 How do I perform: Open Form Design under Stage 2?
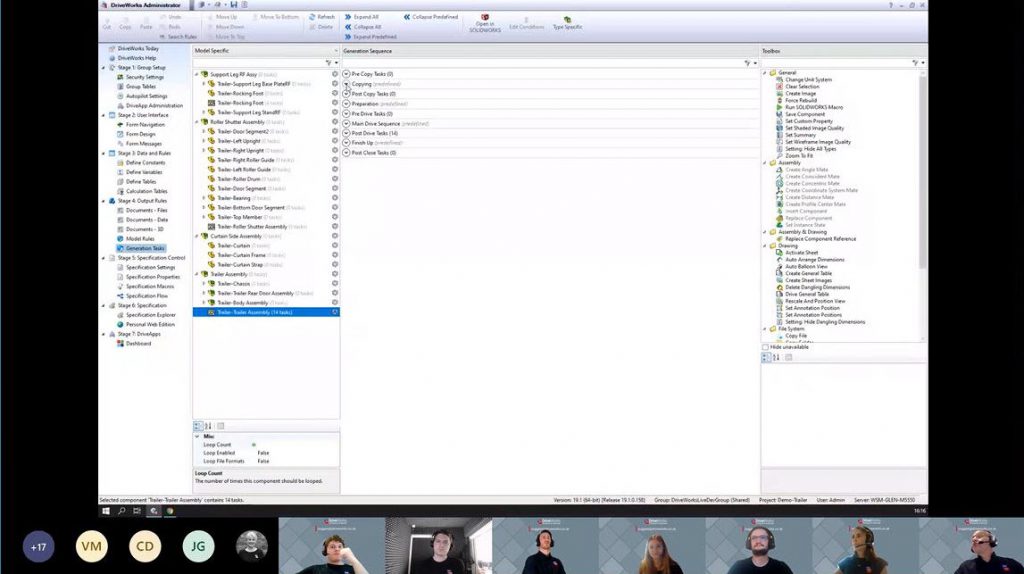[140, 134]
